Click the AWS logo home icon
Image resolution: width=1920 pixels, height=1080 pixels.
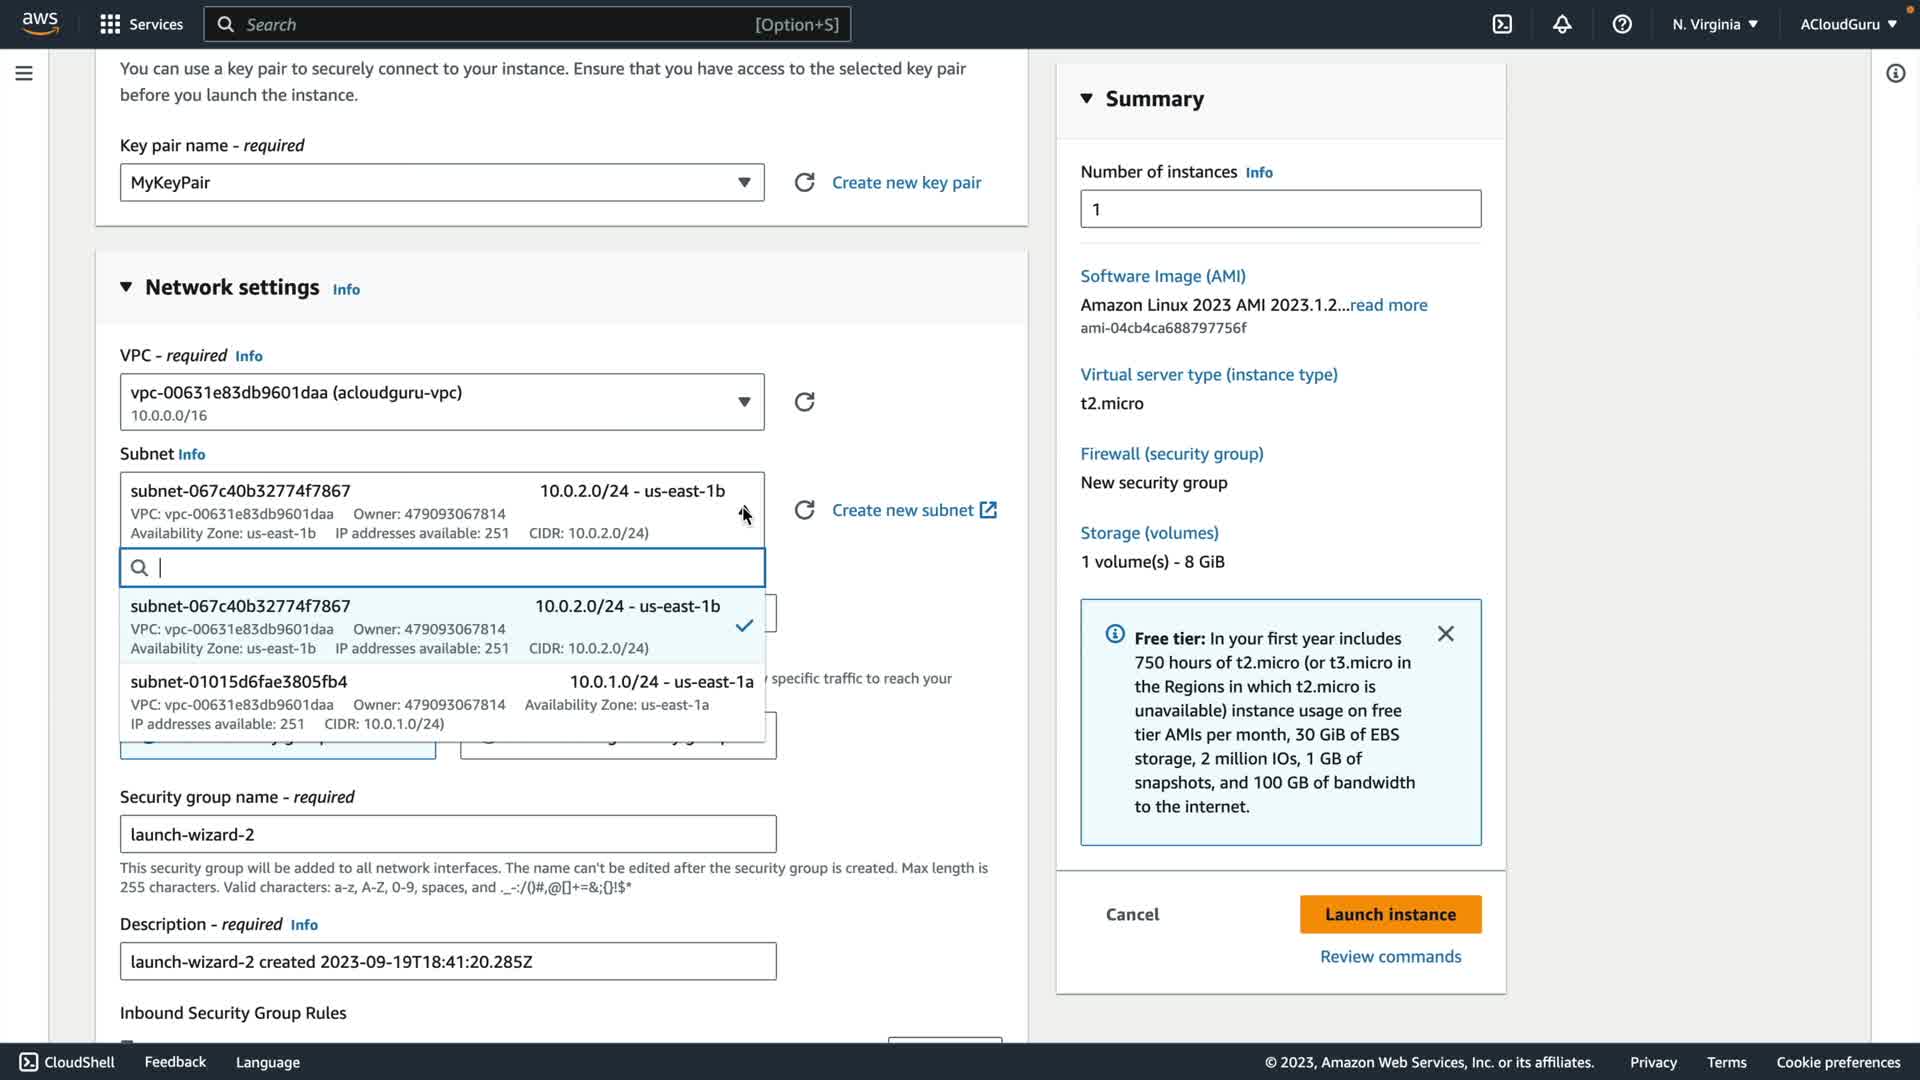tap(40, 24)
